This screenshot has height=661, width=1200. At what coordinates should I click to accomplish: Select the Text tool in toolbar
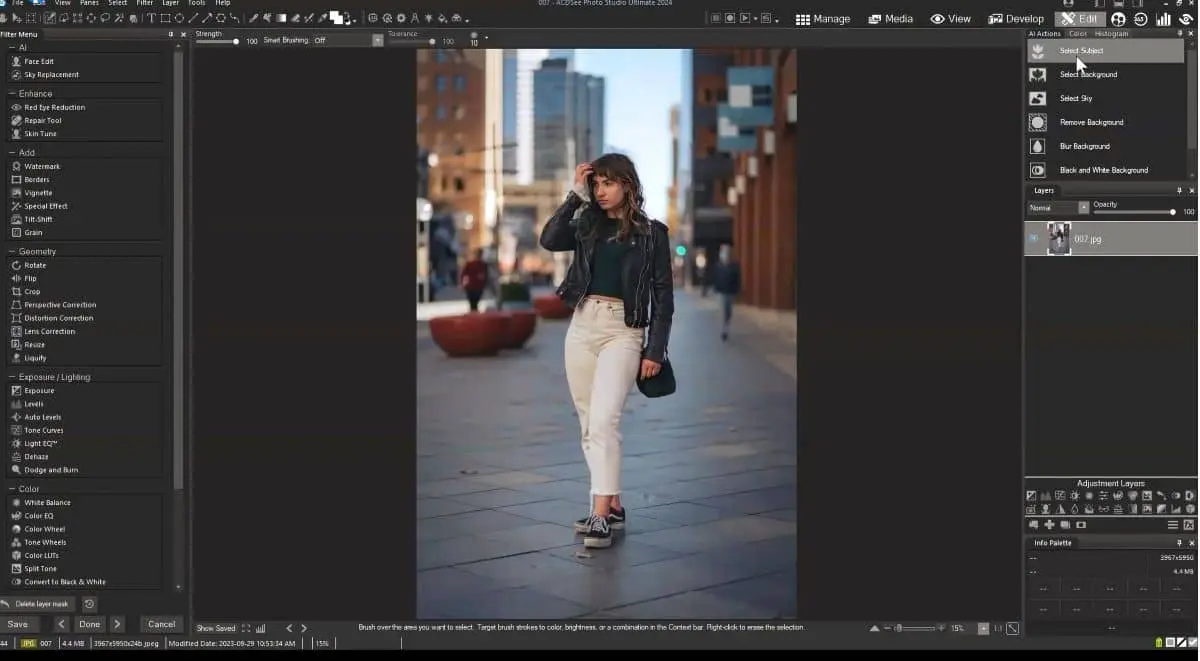[151, 18]
